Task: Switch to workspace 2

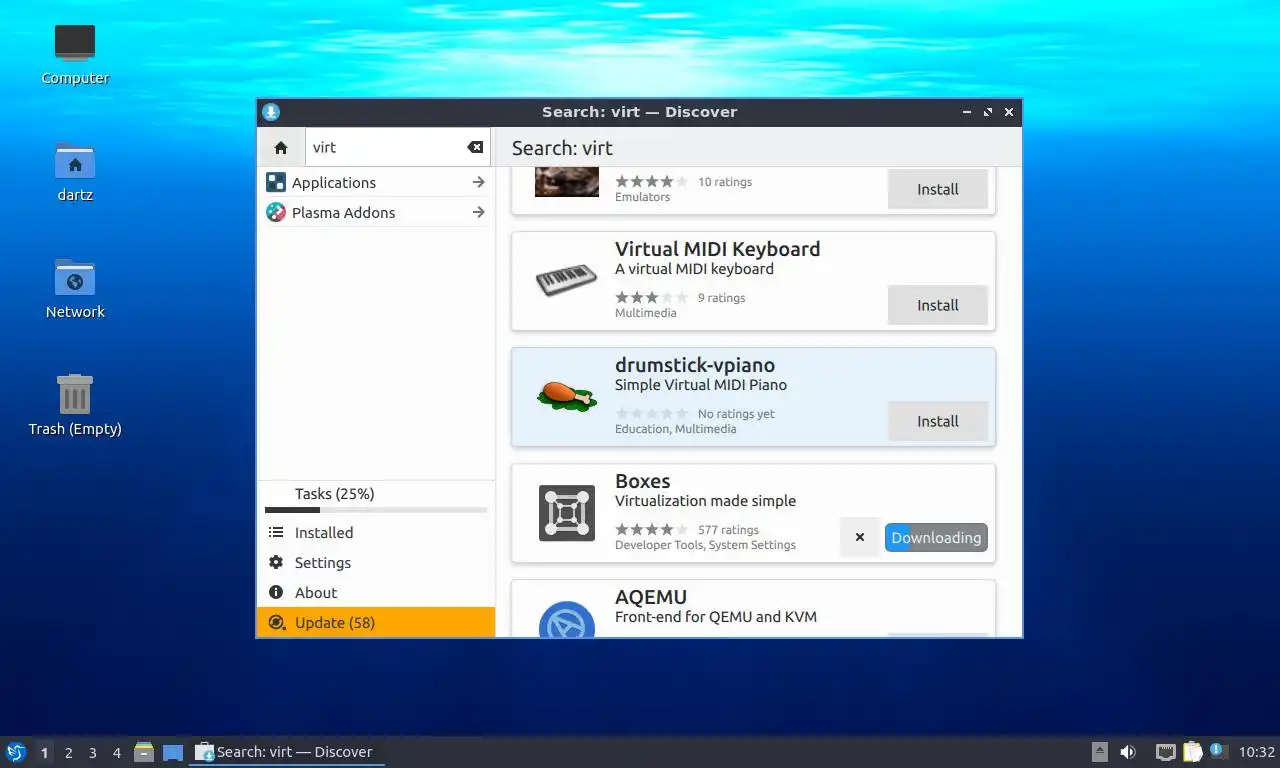Action: click(68, 753)
